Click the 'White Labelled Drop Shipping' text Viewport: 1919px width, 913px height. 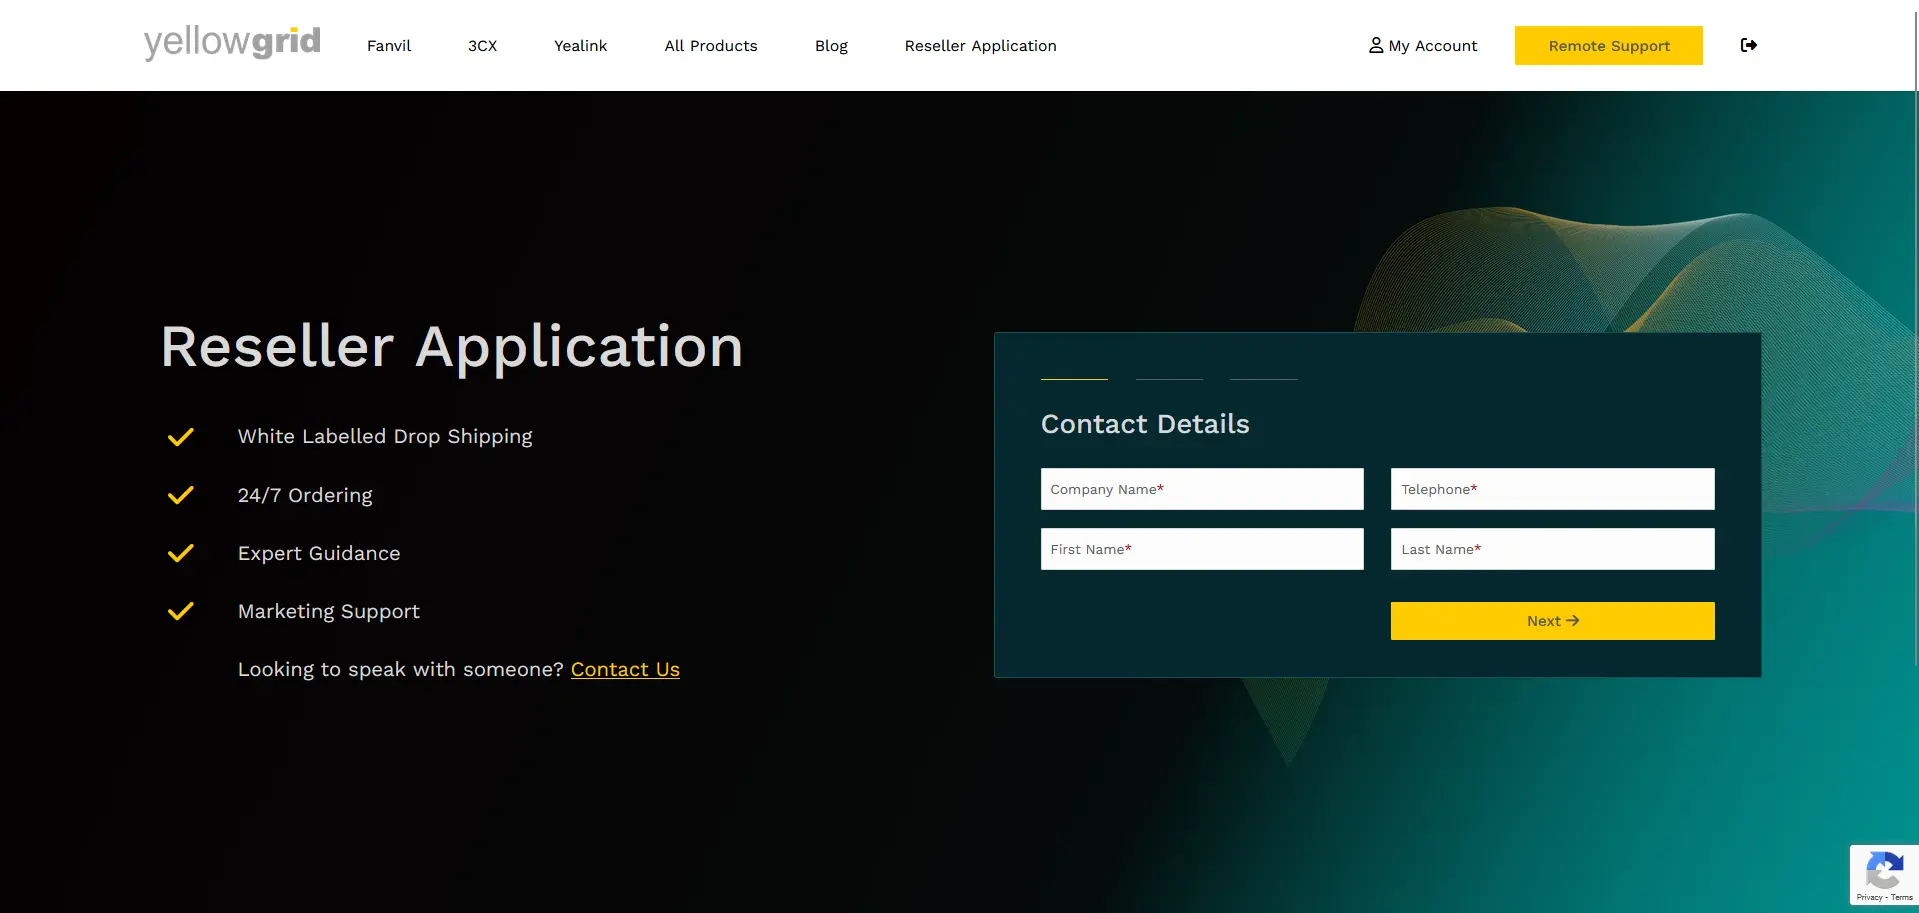[x=385, y=437]
